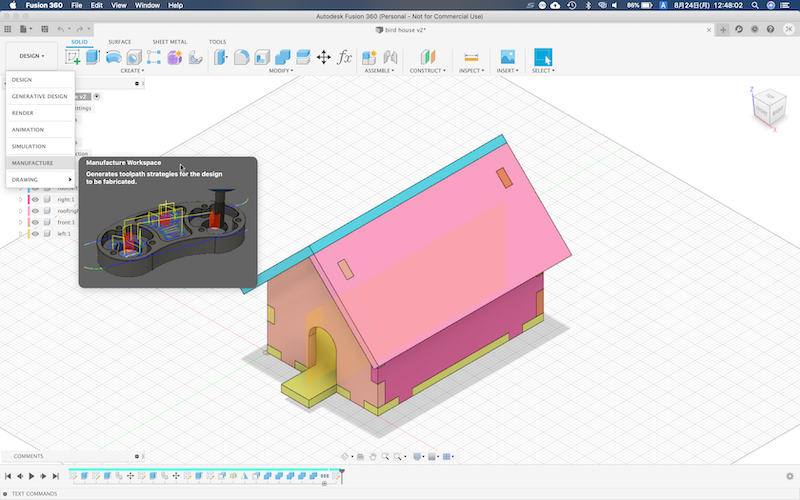Screen dimensions: 800x500
Task: Click the purple Create Form tool
Action: click(x=174, y=57)
